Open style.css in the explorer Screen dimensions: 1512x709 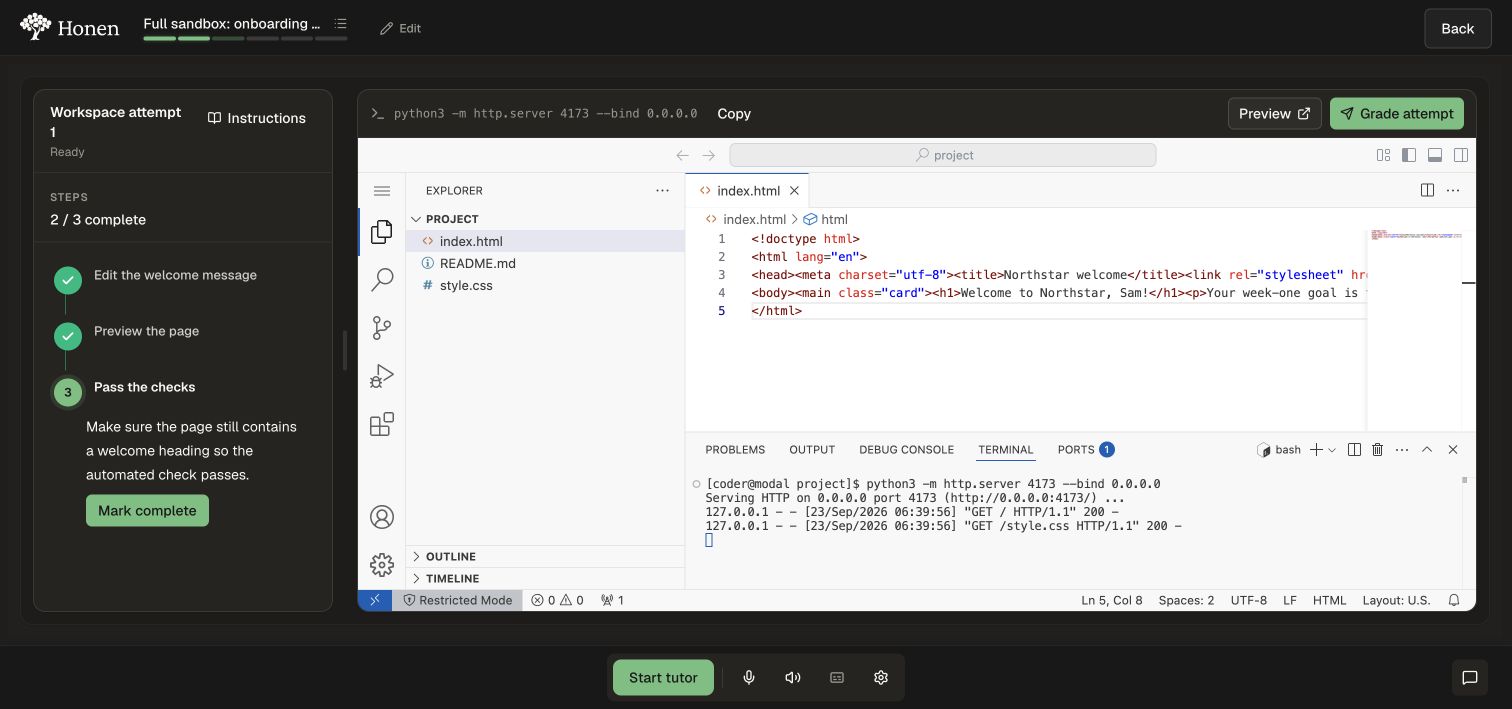(545, 285)
